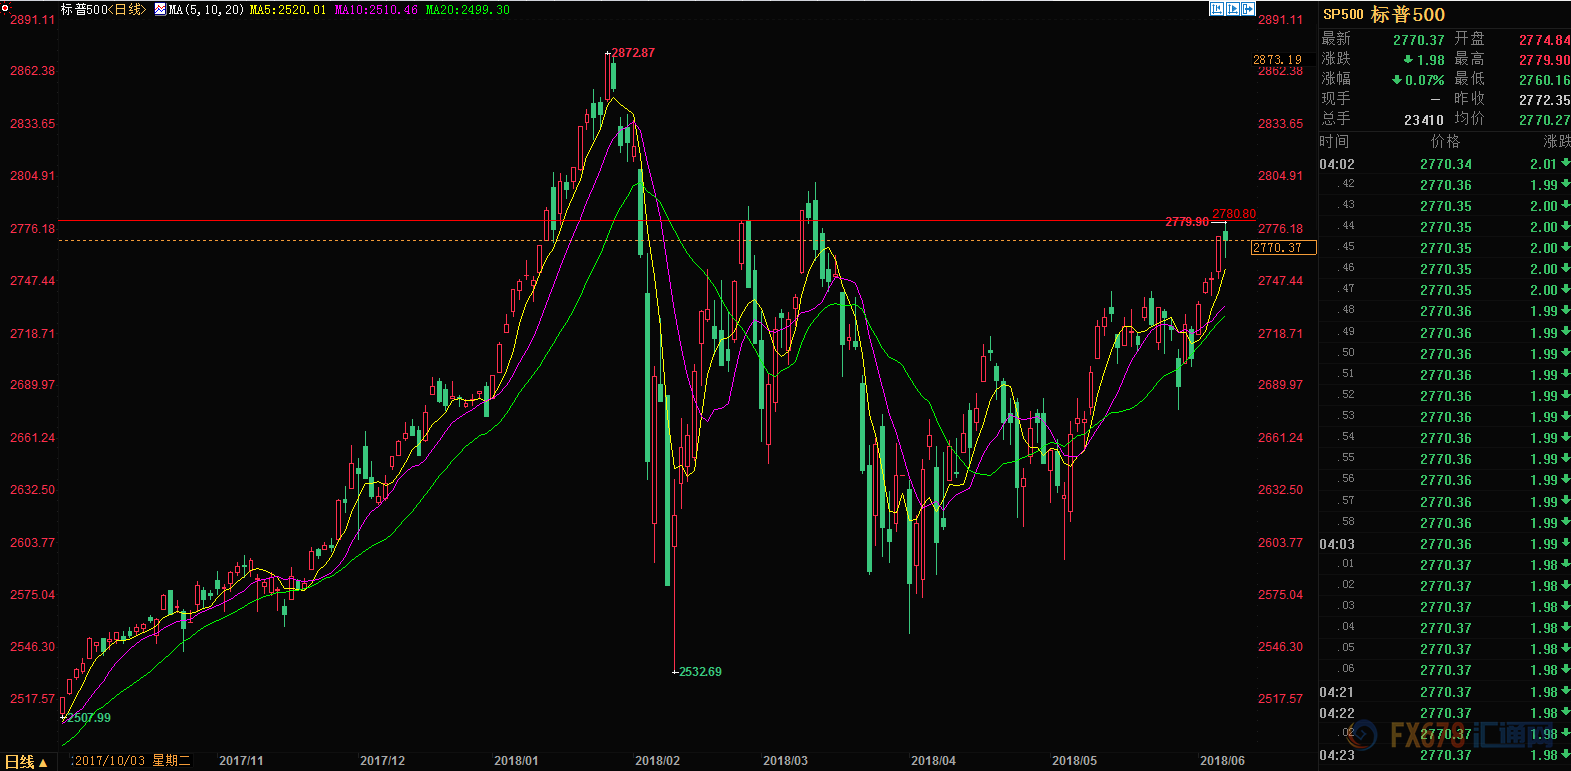Click the 价格 column header
This screenshot has height=771, width=1571.
[x=1445, y=142]
